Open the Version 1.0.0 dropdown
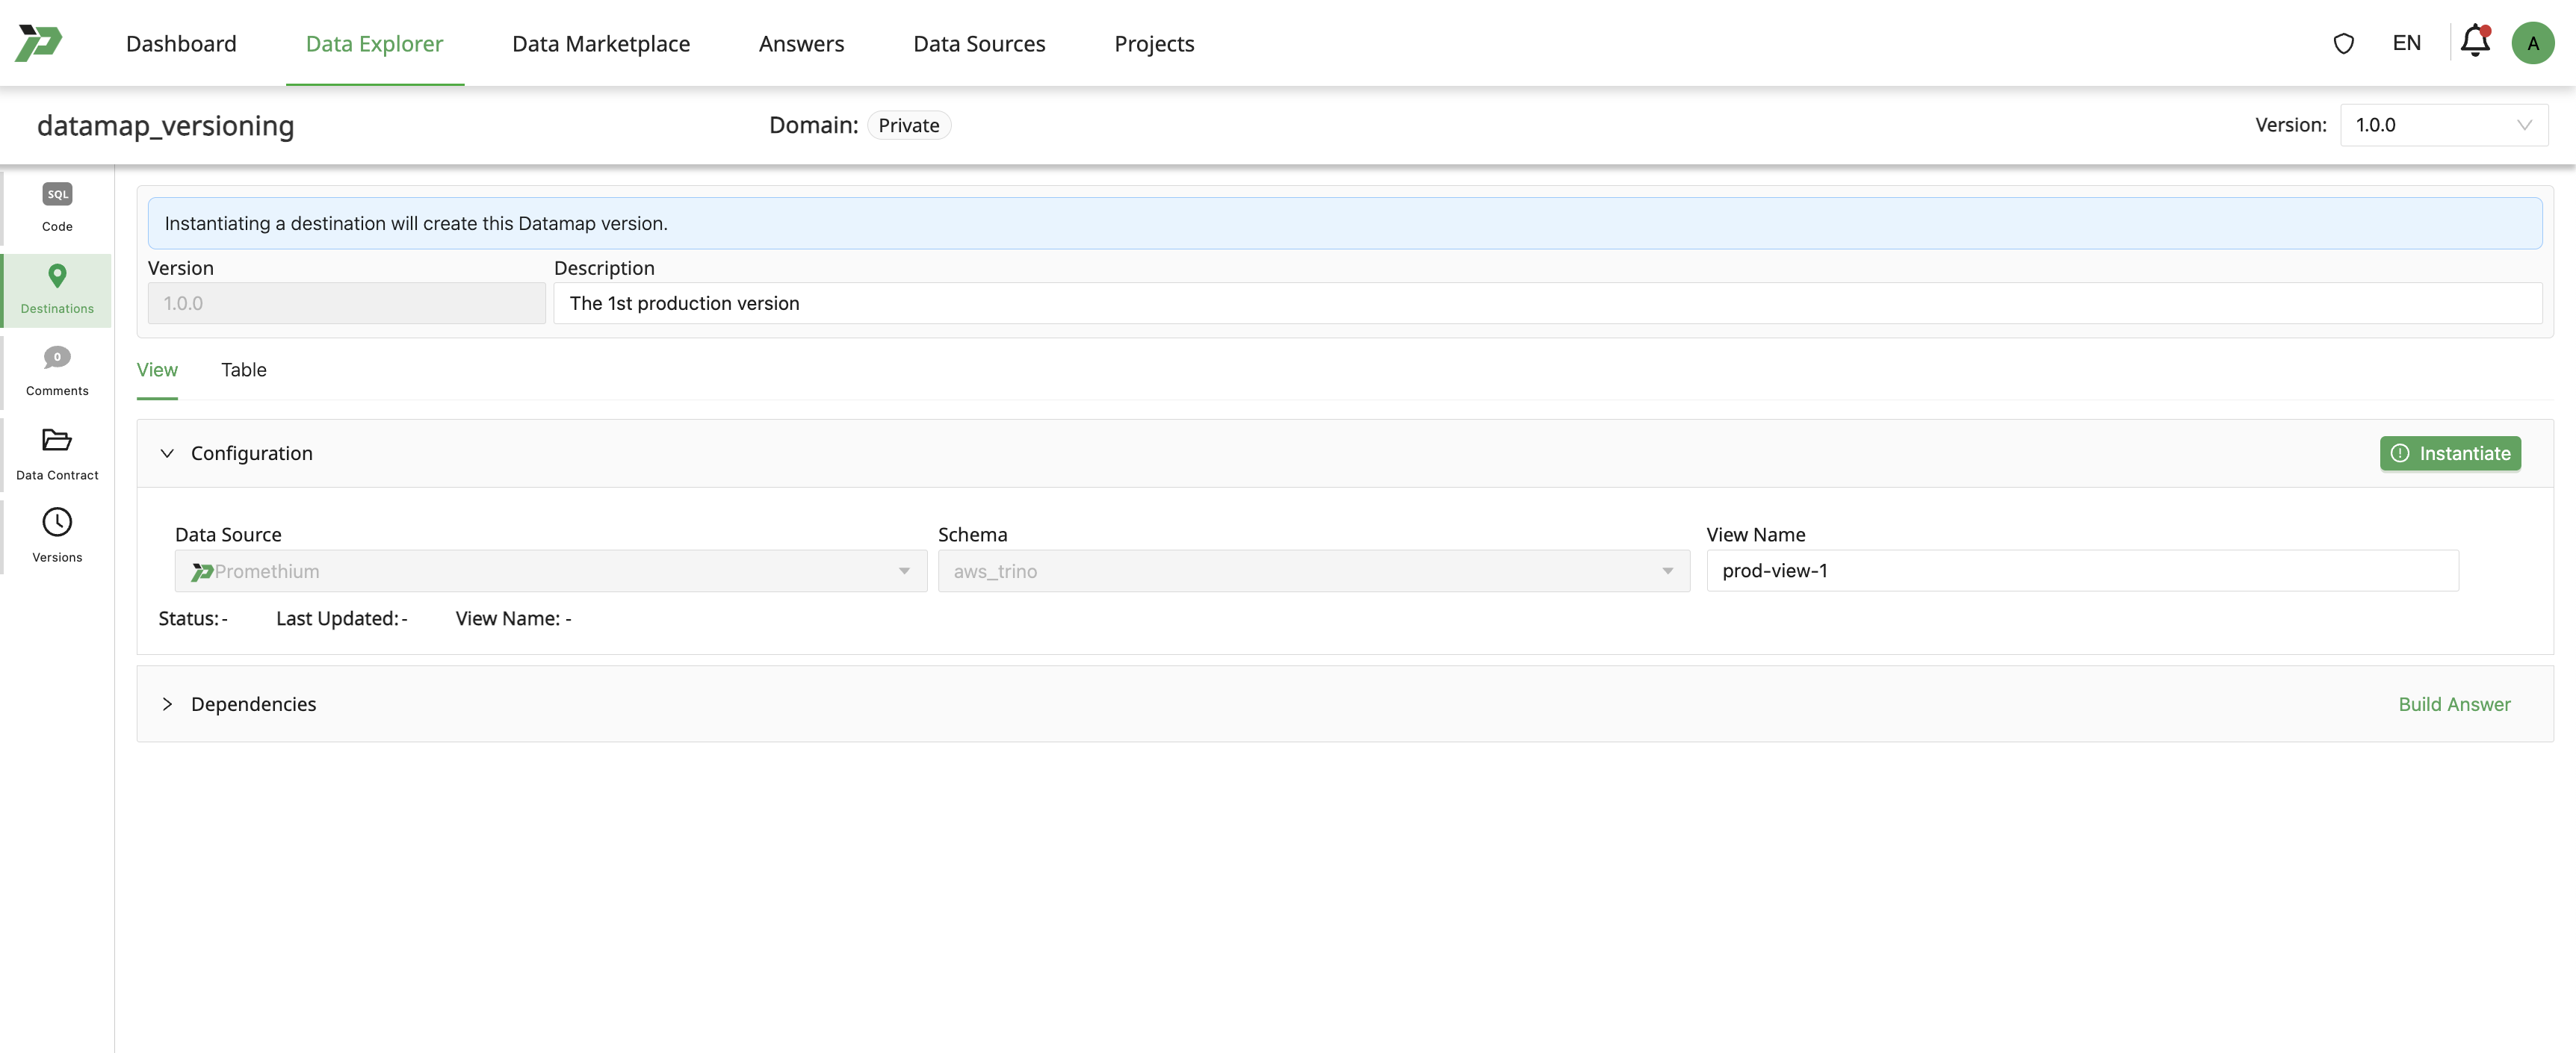This screenshot has height=1053, width=2576. tap(2443, 125)
